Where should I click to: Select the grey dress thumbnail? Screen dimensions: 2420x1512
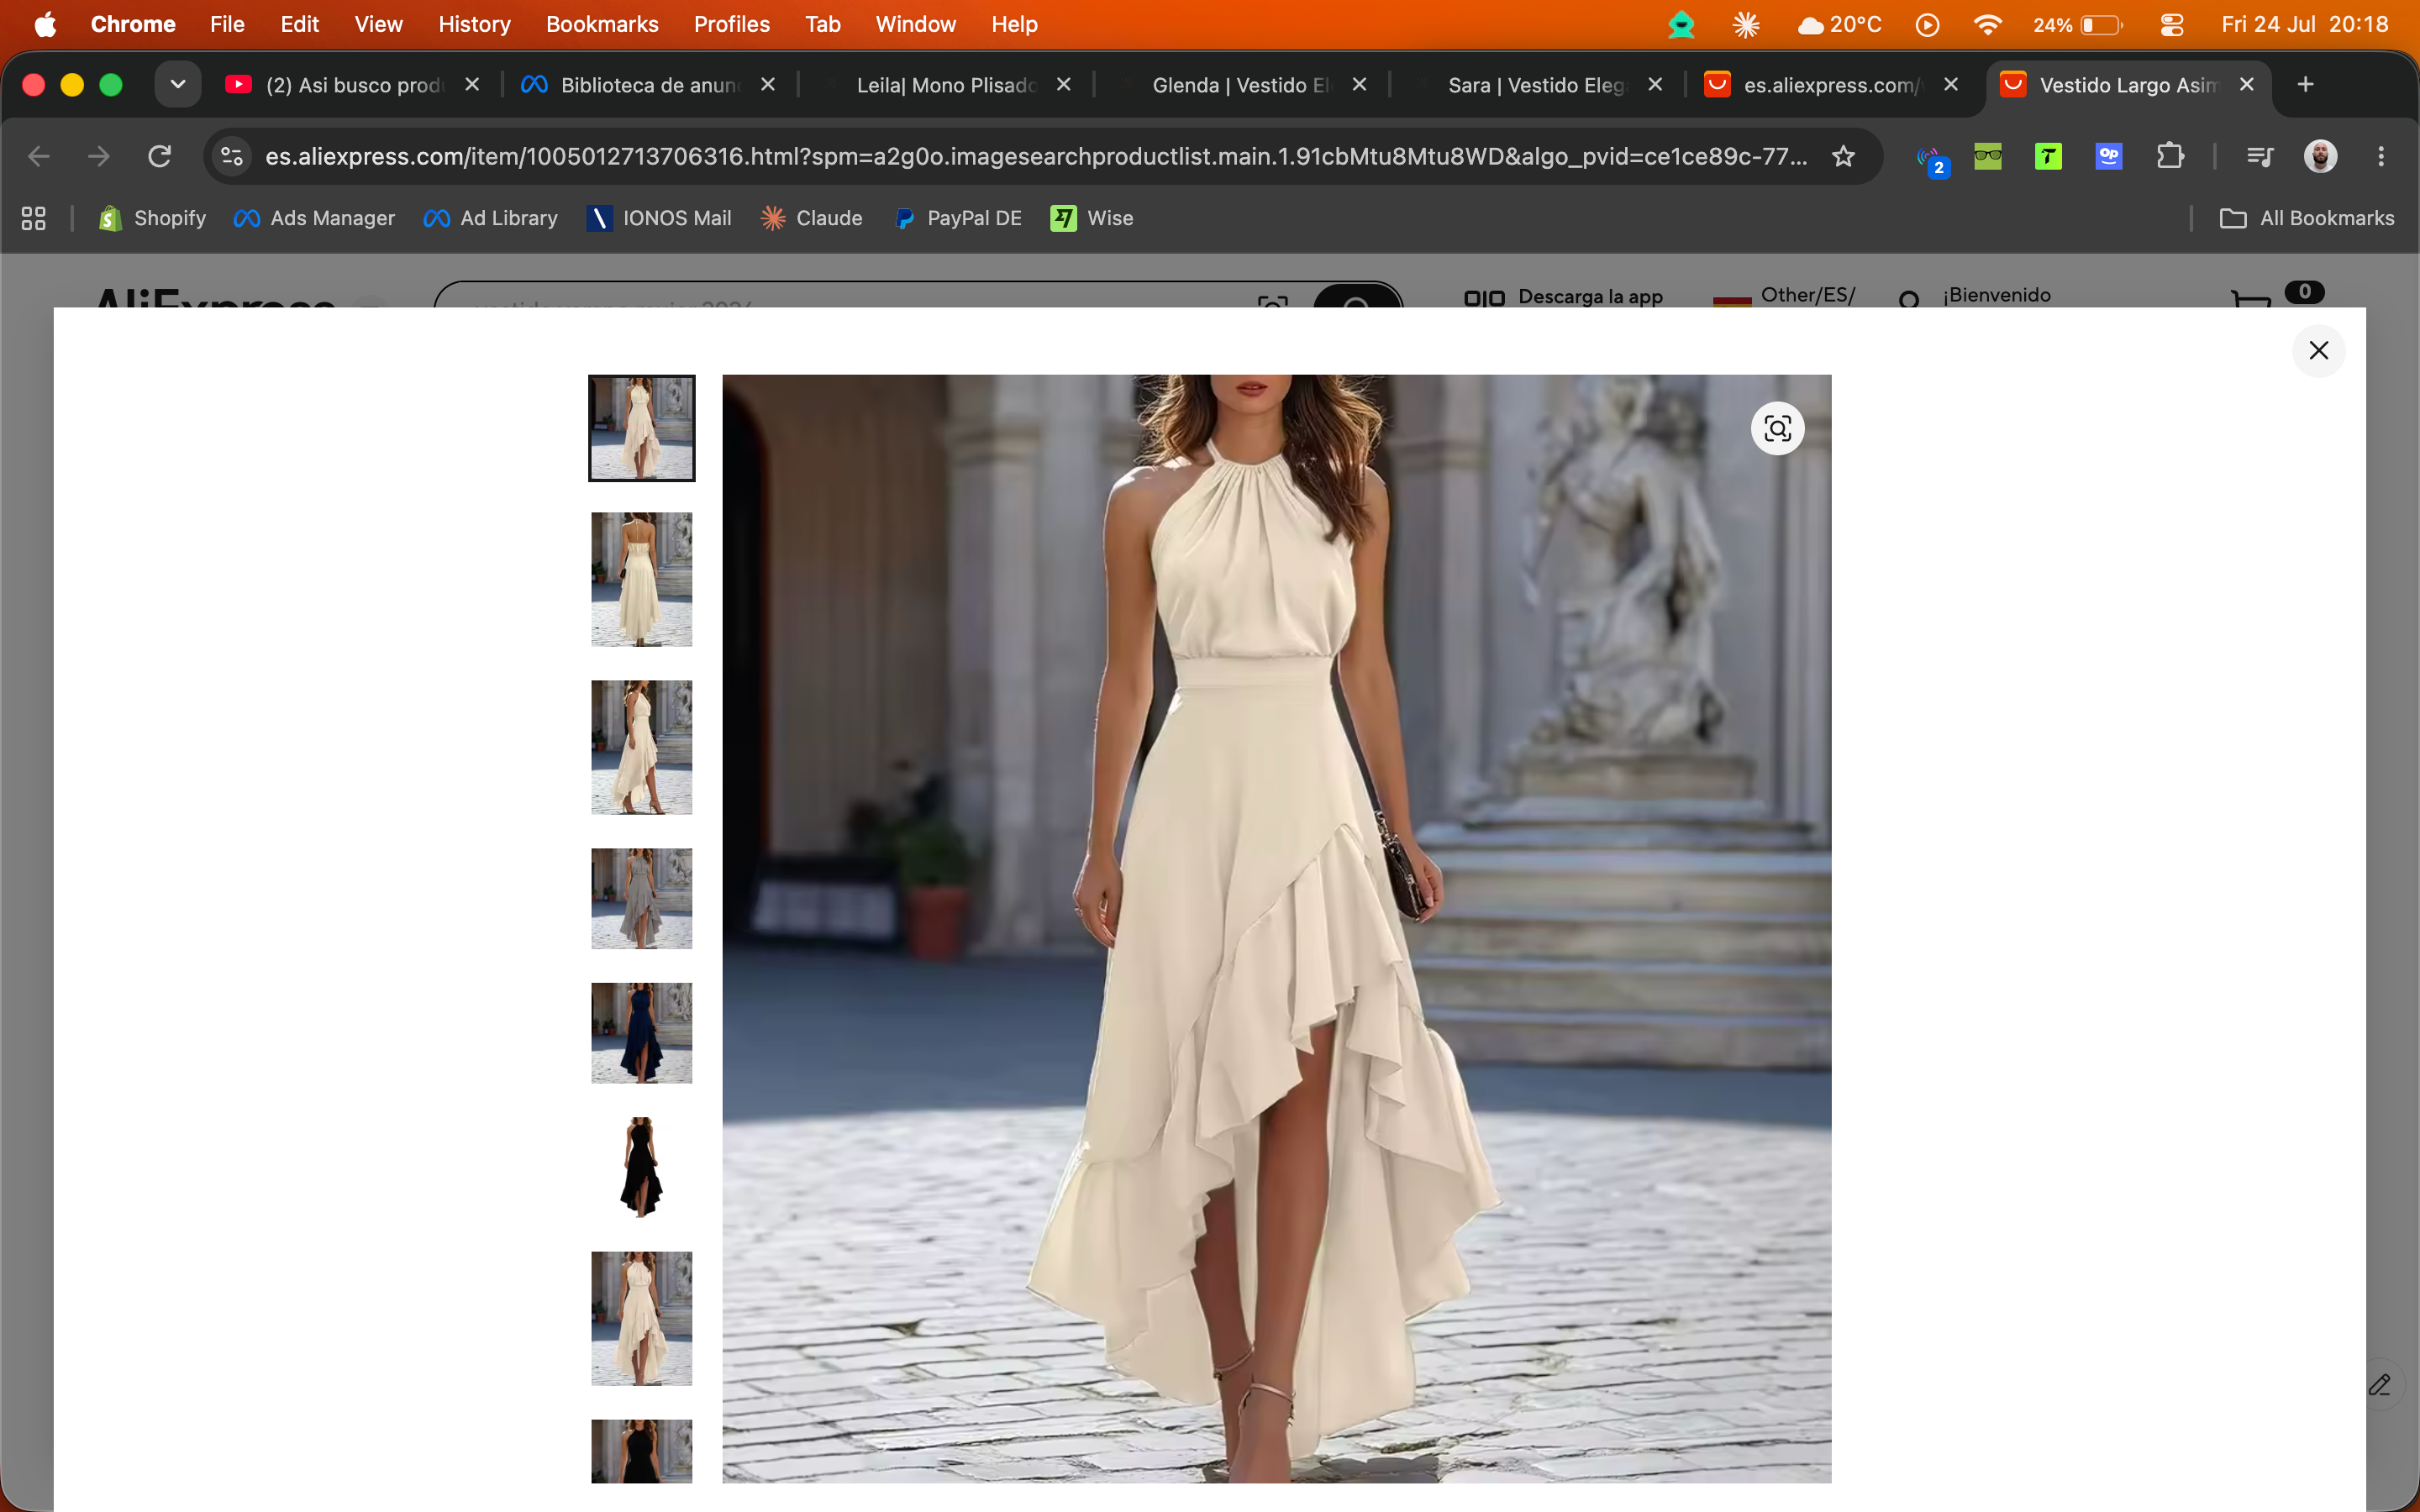(641, 898)
